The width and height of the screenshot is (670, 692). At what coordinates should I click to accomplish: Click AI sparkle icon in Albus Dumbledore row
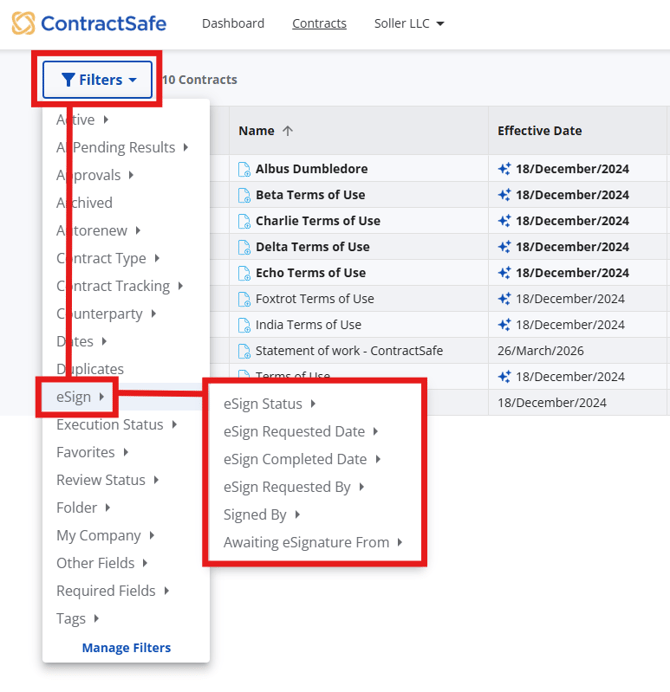pos(505,169)
